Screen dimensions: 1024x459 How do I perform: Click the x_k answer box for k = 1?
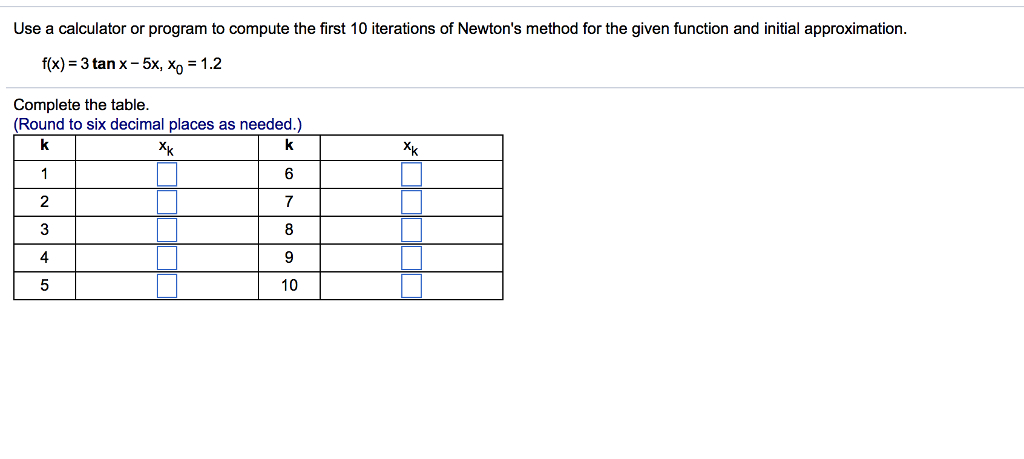[x=167, y=175]
